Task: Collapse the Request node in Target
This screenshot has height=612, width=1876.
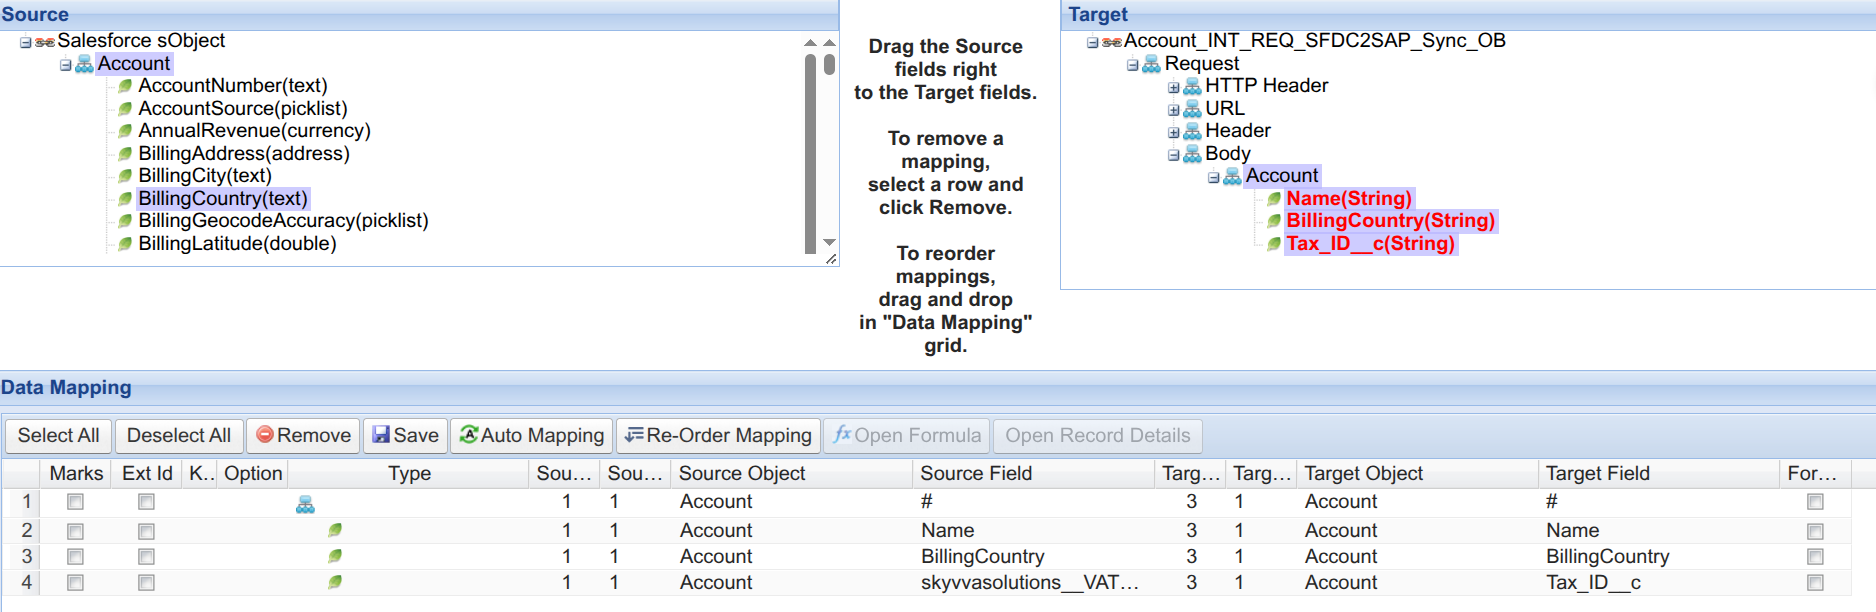Action: point(1133,65)
